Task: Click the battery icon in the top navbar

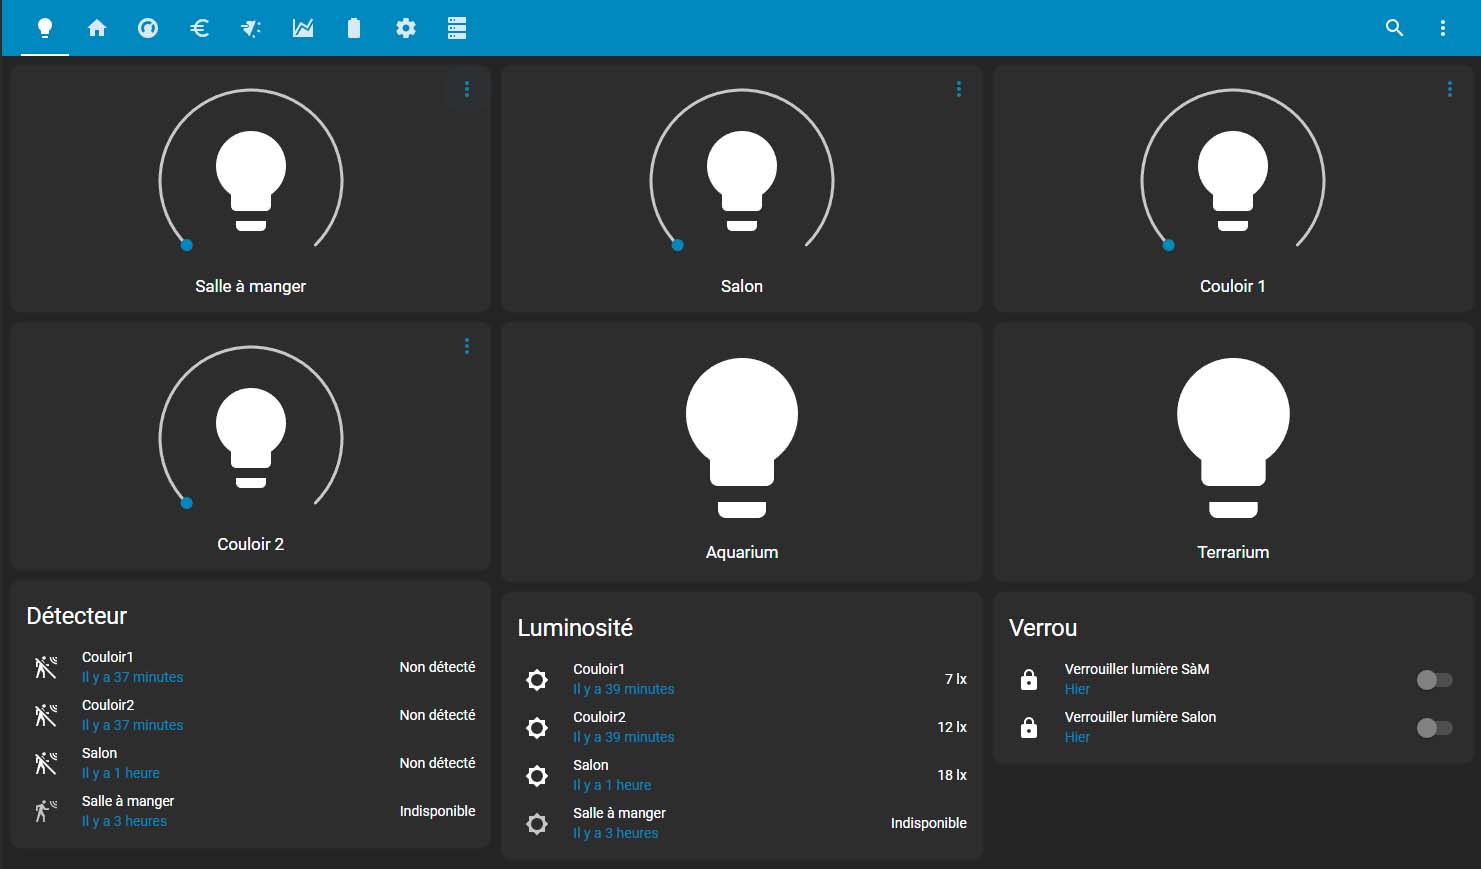Action: pos(354,28)
